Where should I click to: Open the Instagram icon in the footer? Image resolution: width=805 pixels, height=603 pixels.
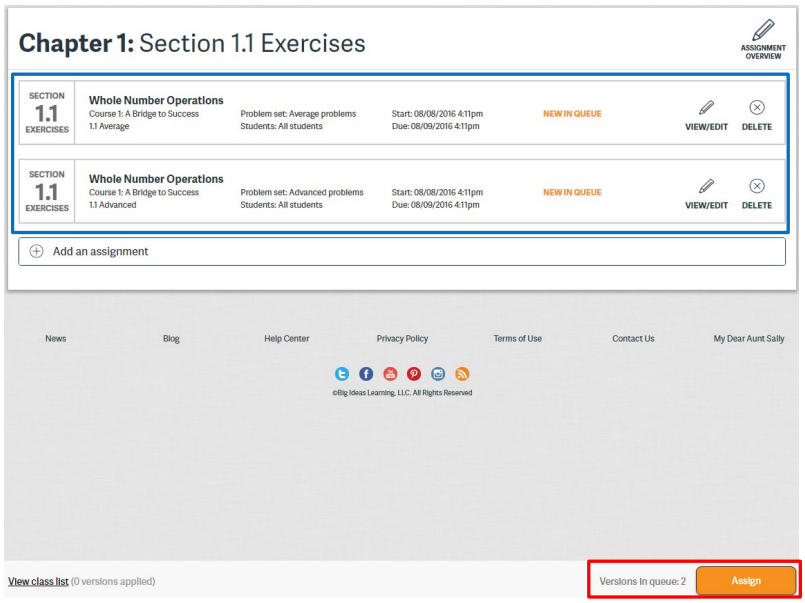[x=438, y=374]
